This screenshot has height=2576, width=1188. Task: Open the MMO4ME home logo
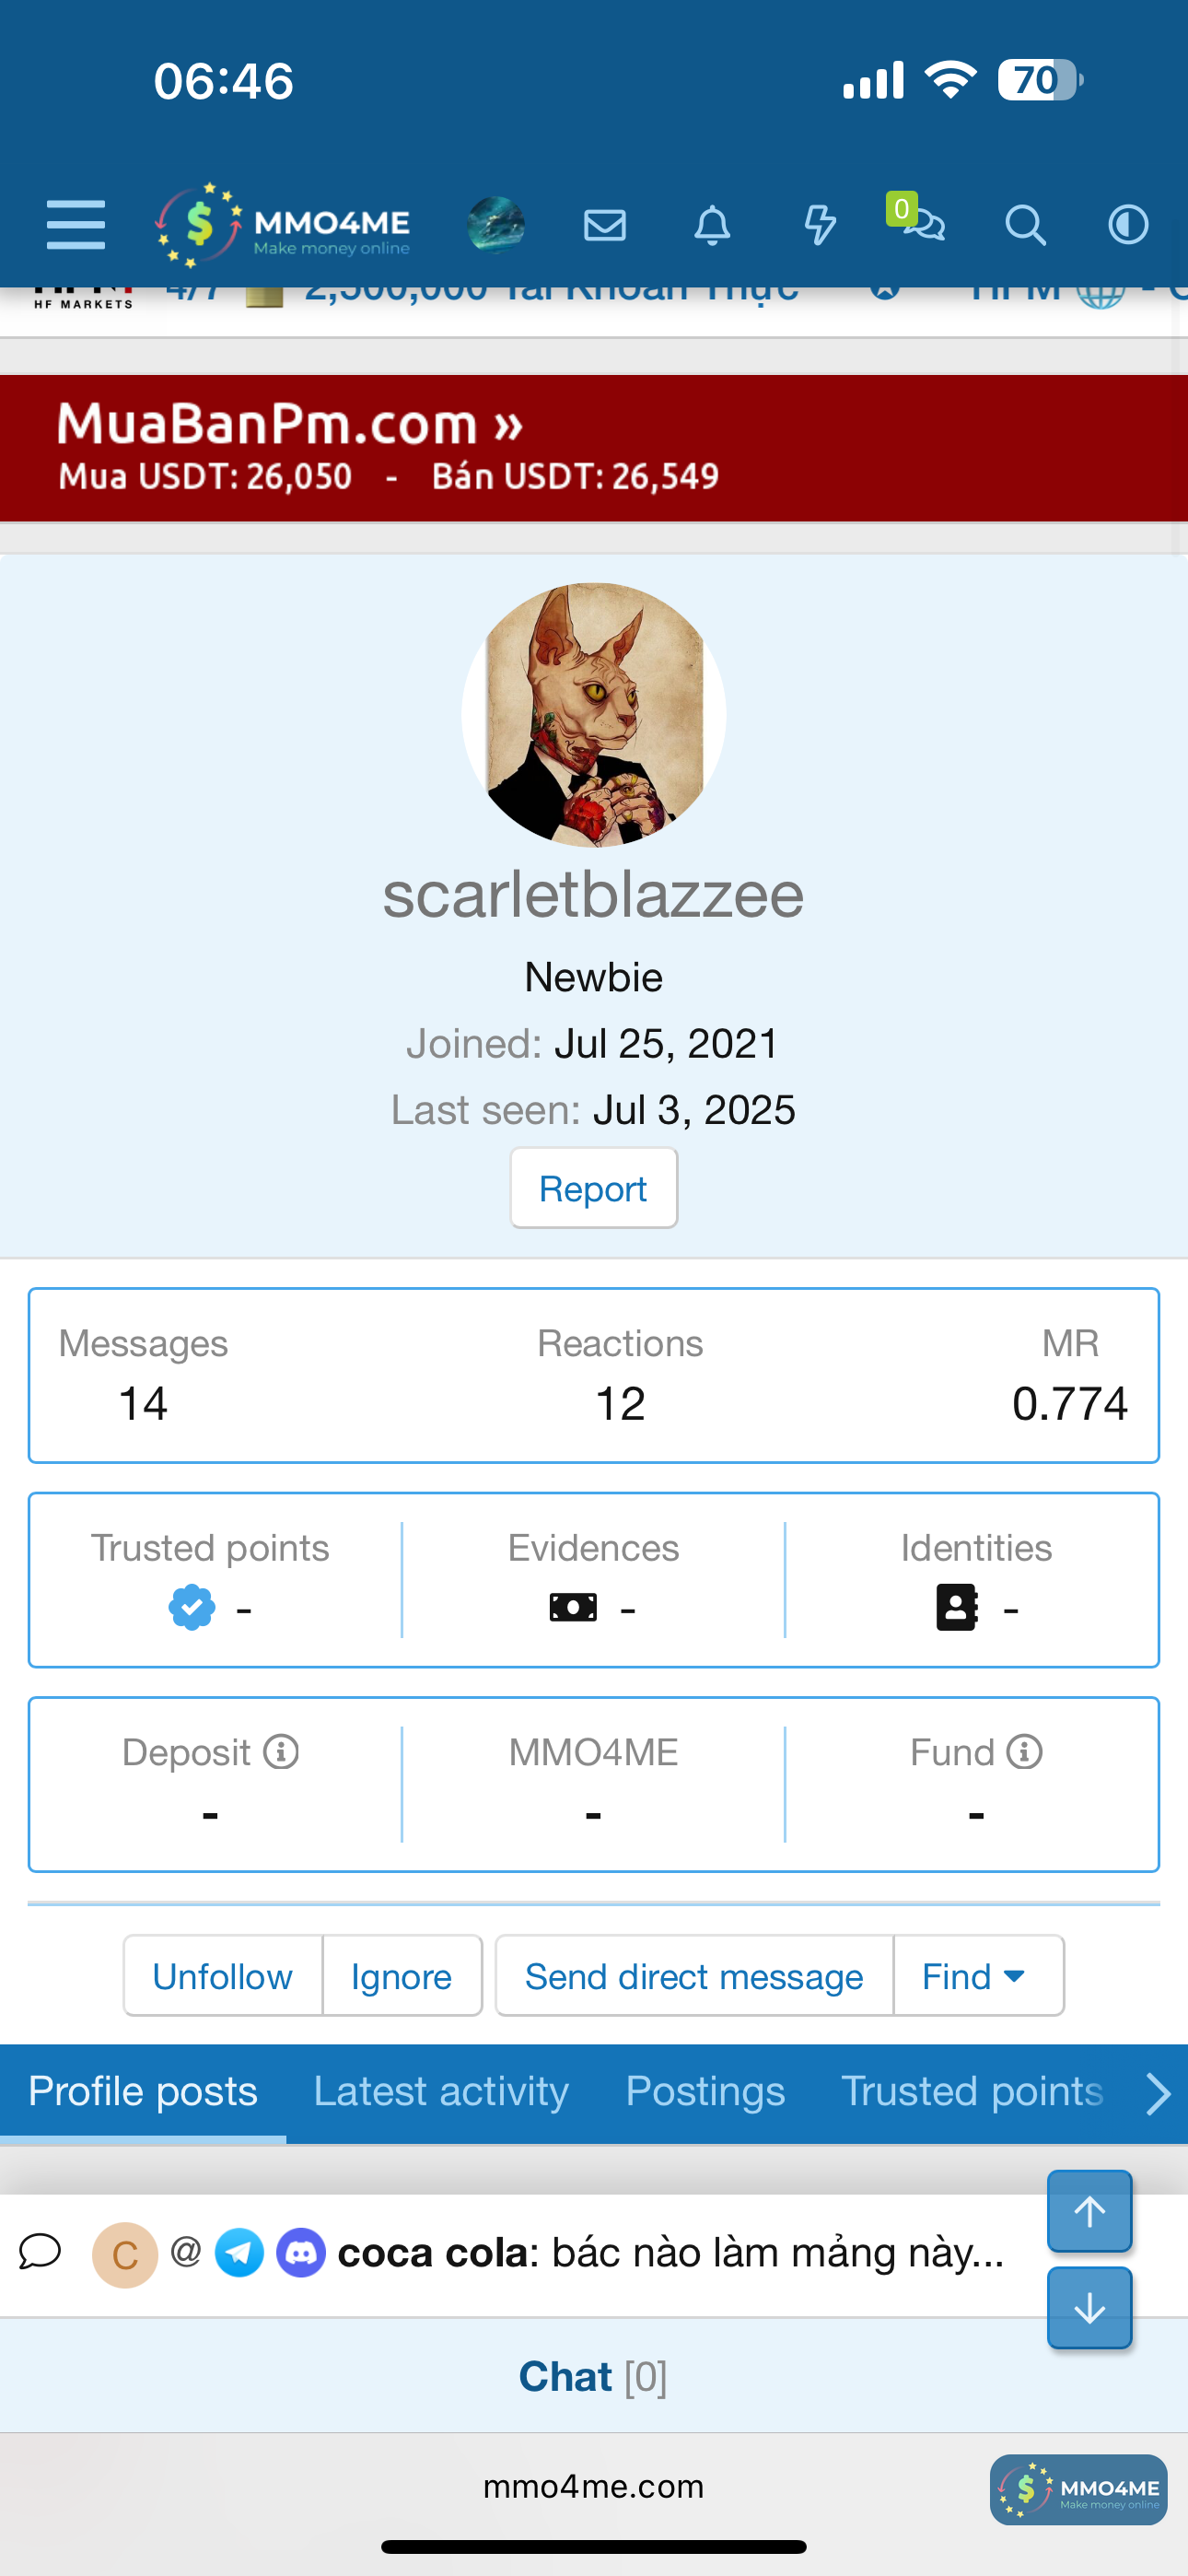(x=284, y=225)
